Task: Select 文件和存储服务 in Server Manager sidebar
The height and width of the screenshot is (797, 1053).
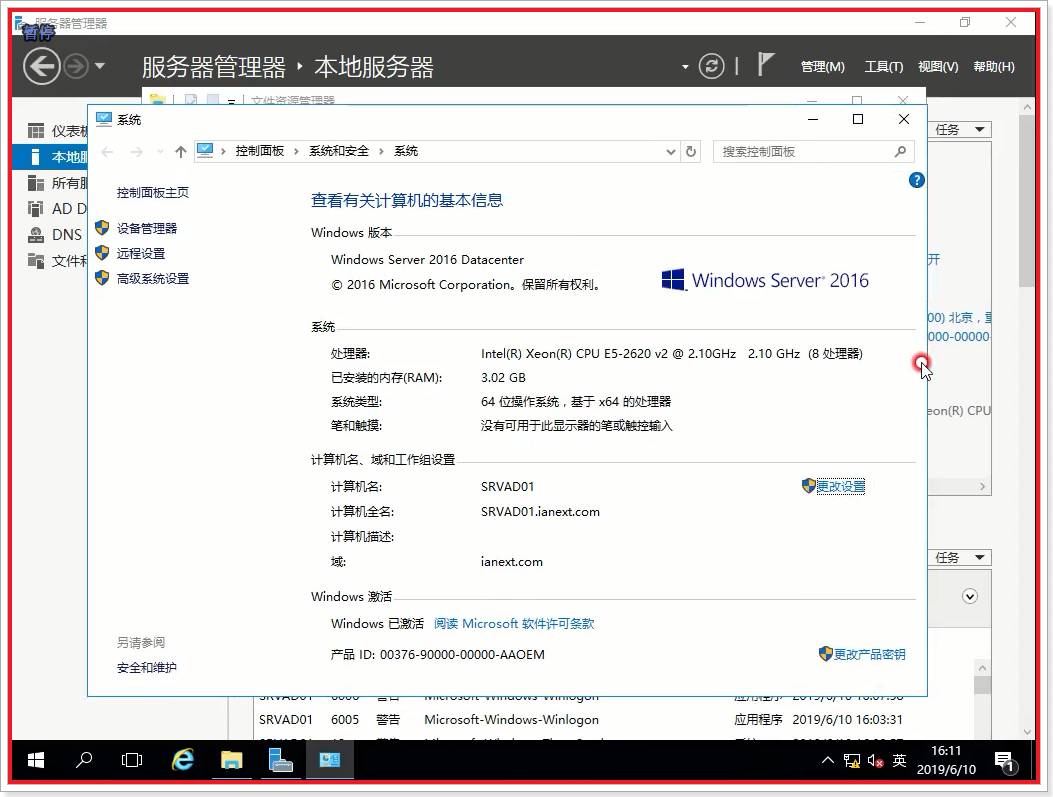Action: tap(57, 261)
